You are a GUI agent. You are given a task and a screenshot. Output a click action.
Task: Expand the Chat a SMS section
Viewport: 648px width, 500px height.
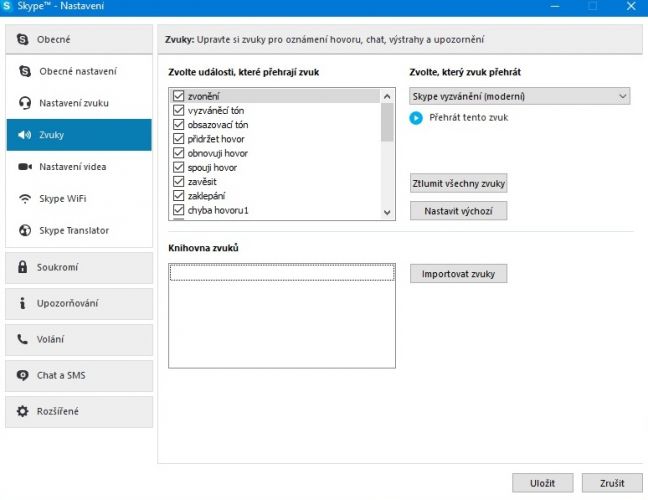pos(79,375)
